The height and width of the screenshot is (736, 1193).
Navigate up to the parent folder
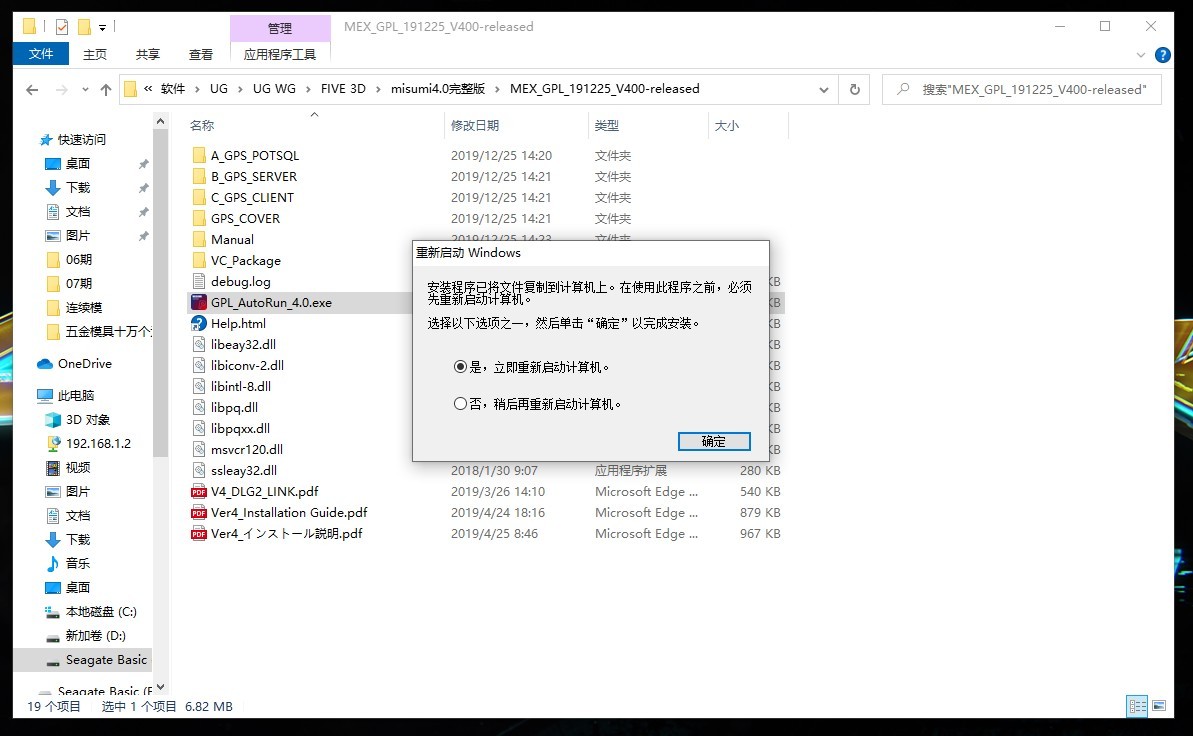105,89
